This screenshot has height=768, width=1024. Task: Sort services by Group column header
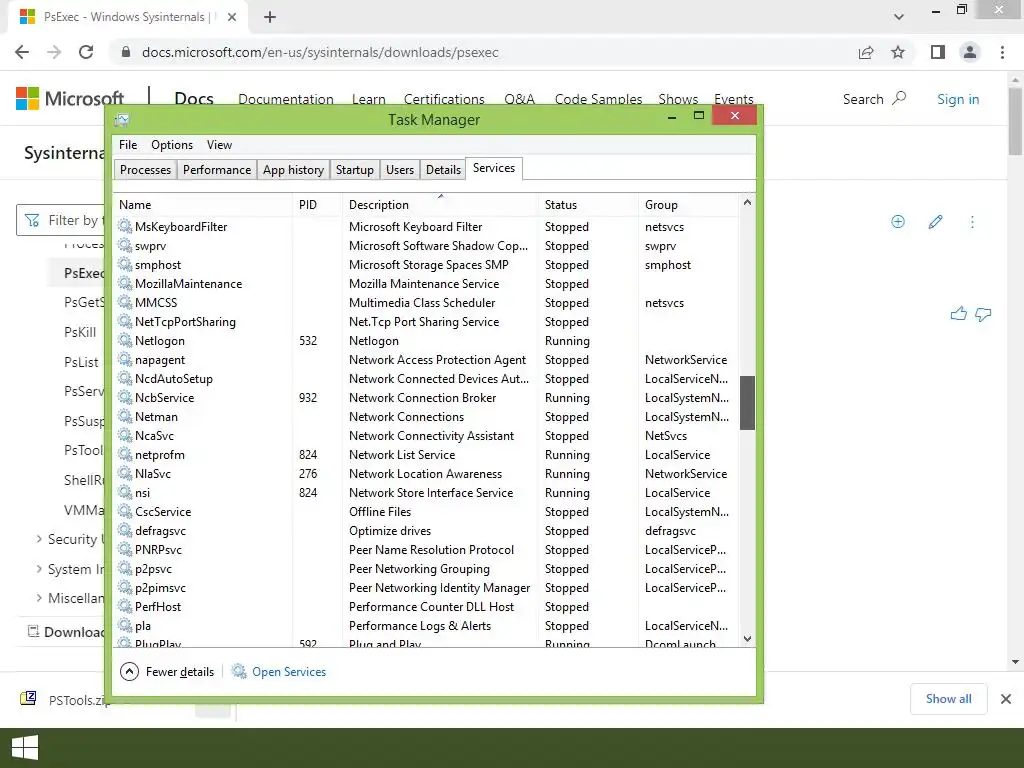point(688,204)
